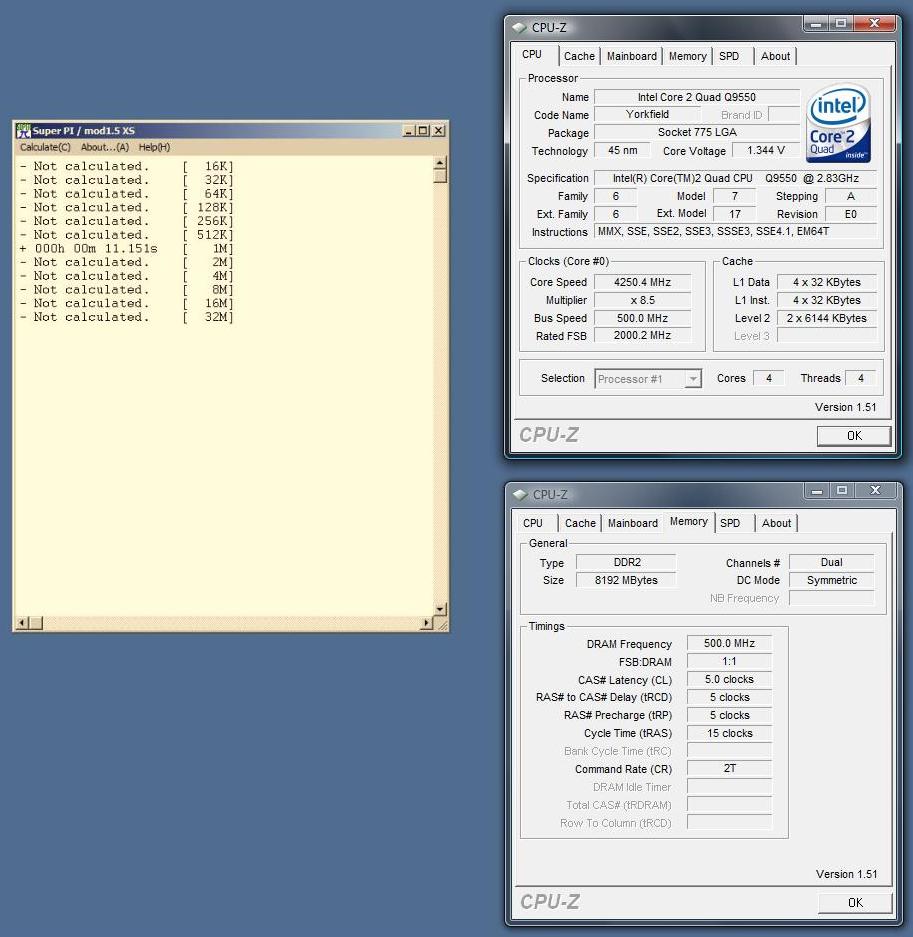
Task: Switch to Mainboard tab in top CPU-Z
Action: (x=632, y=56)
